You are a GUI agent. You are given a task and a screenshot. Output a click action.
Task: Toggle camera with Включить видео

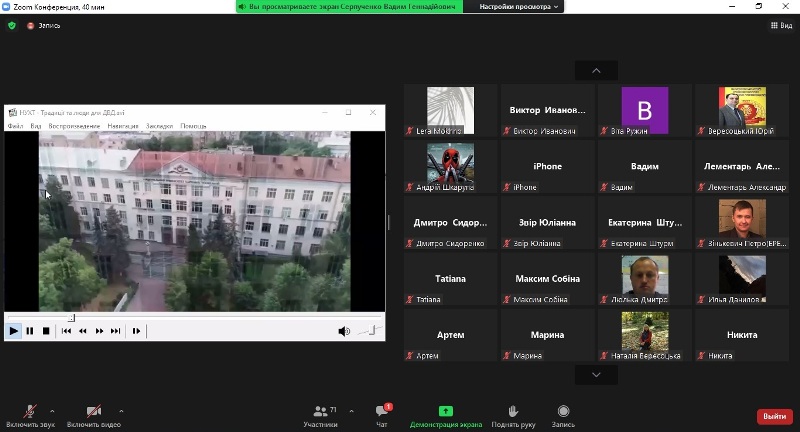click(x=94, y=416)
